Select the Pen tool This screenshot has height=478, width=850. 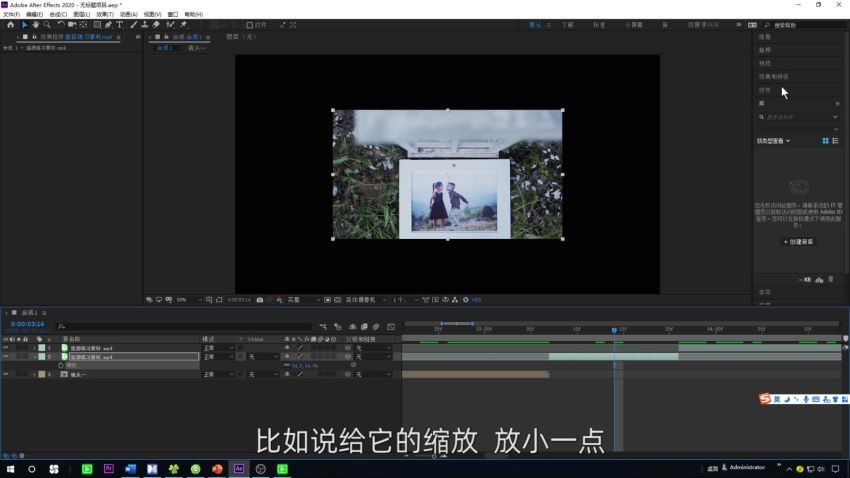click(x=108, y=25)
